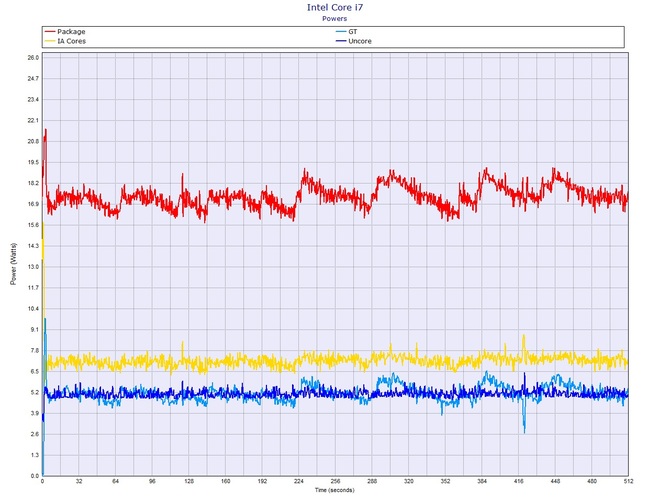The width and height of the screenshot is (670, 502).
Task: Click the Uncore legend entry
Action: pyautogui.click(x=354, y=41)
